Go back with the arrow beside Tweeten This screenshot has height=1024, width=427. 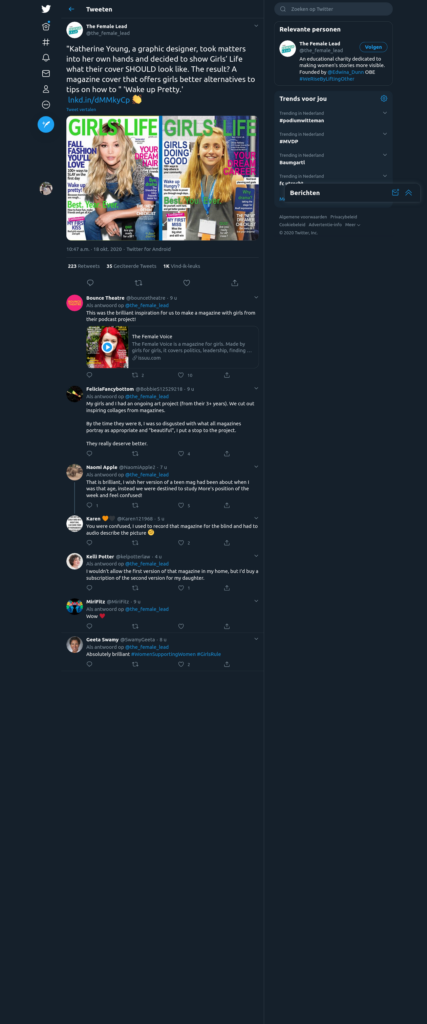tap(71, 9)
